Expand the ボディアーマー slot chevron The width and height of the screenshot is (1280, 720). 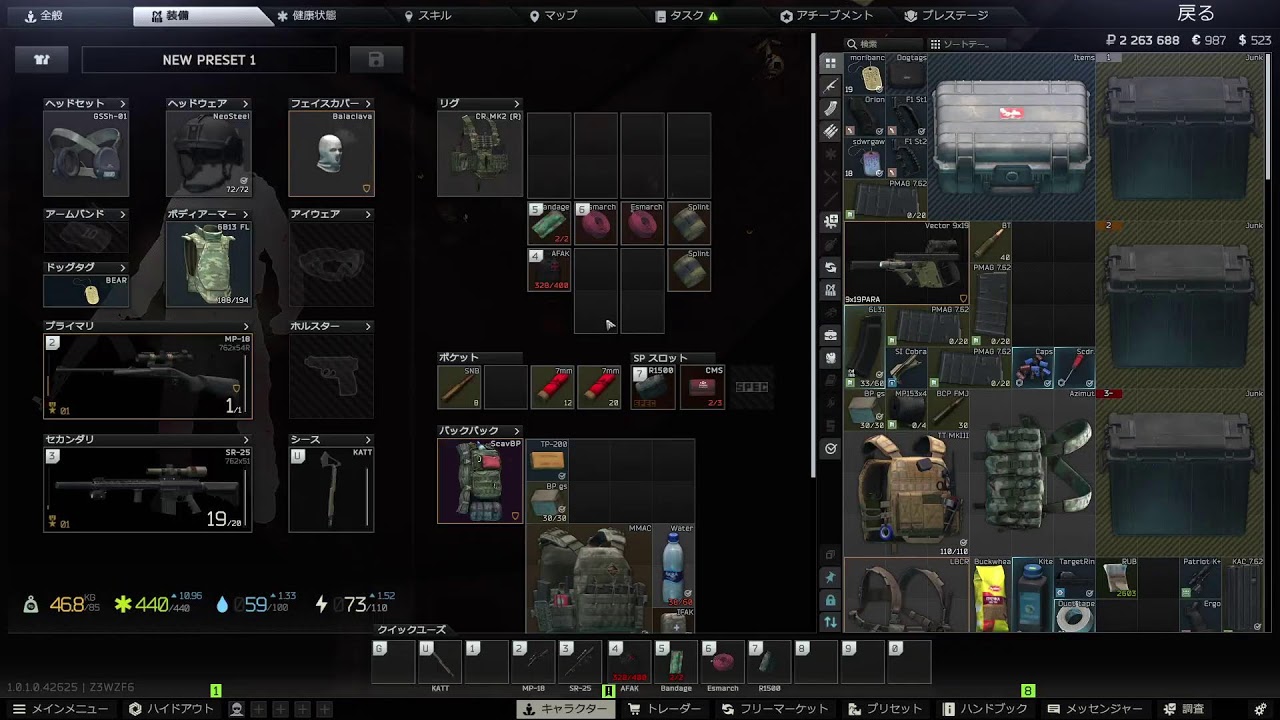[245, 214]
